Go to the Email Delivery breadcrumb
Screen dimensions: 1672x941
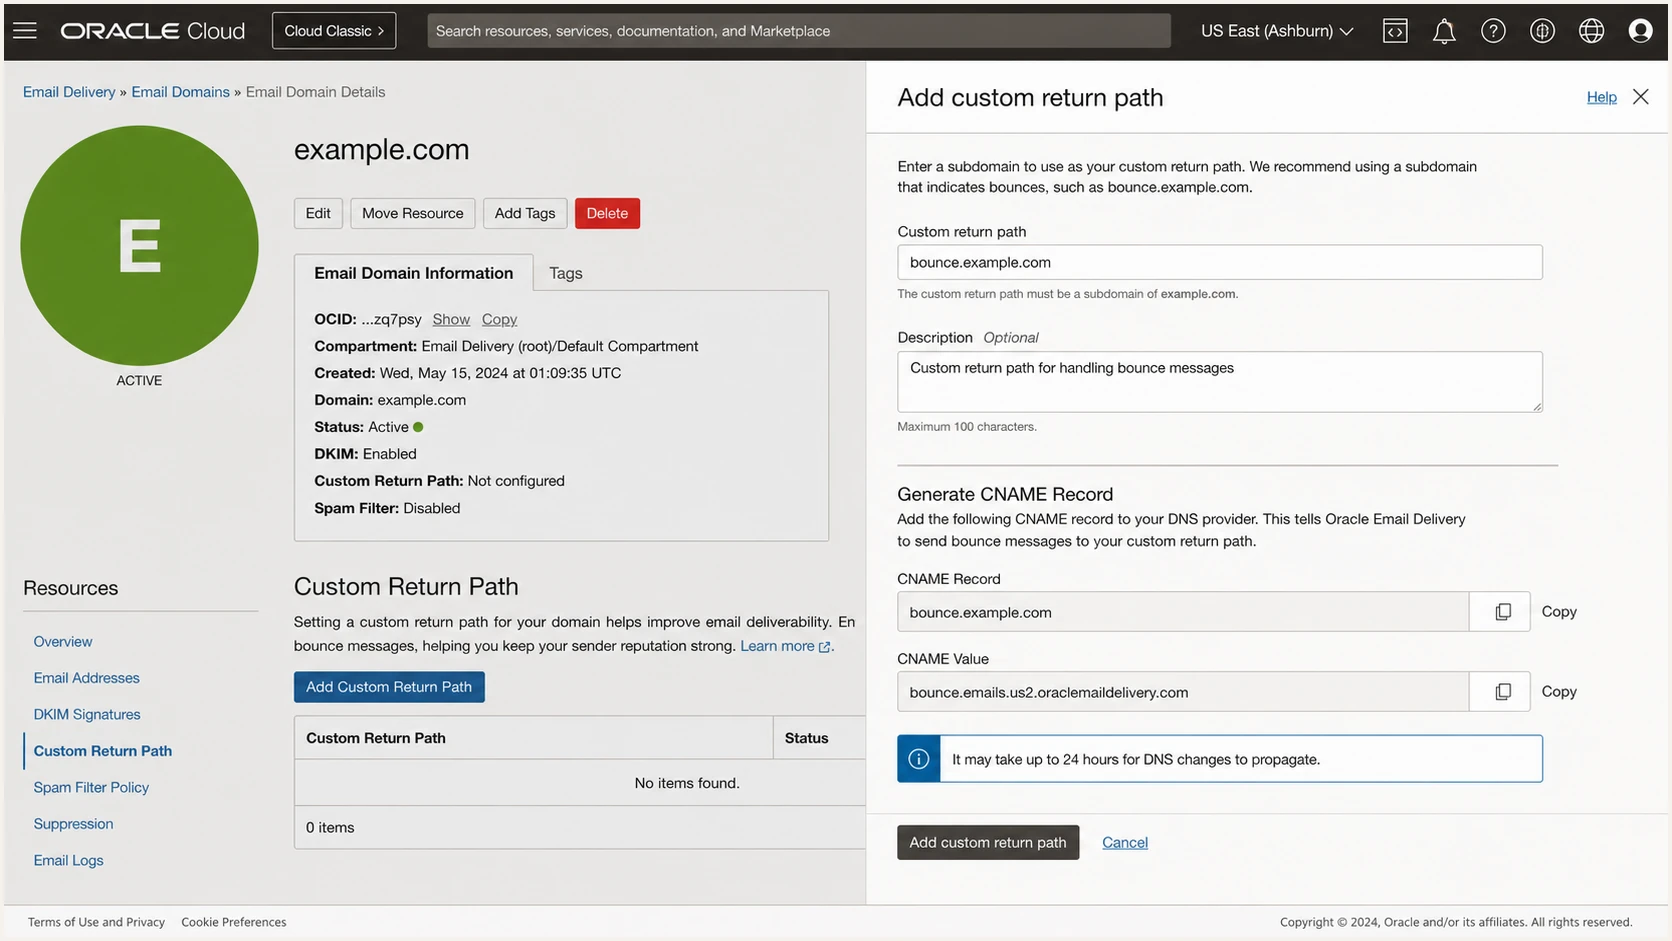(x=69, y=92)
